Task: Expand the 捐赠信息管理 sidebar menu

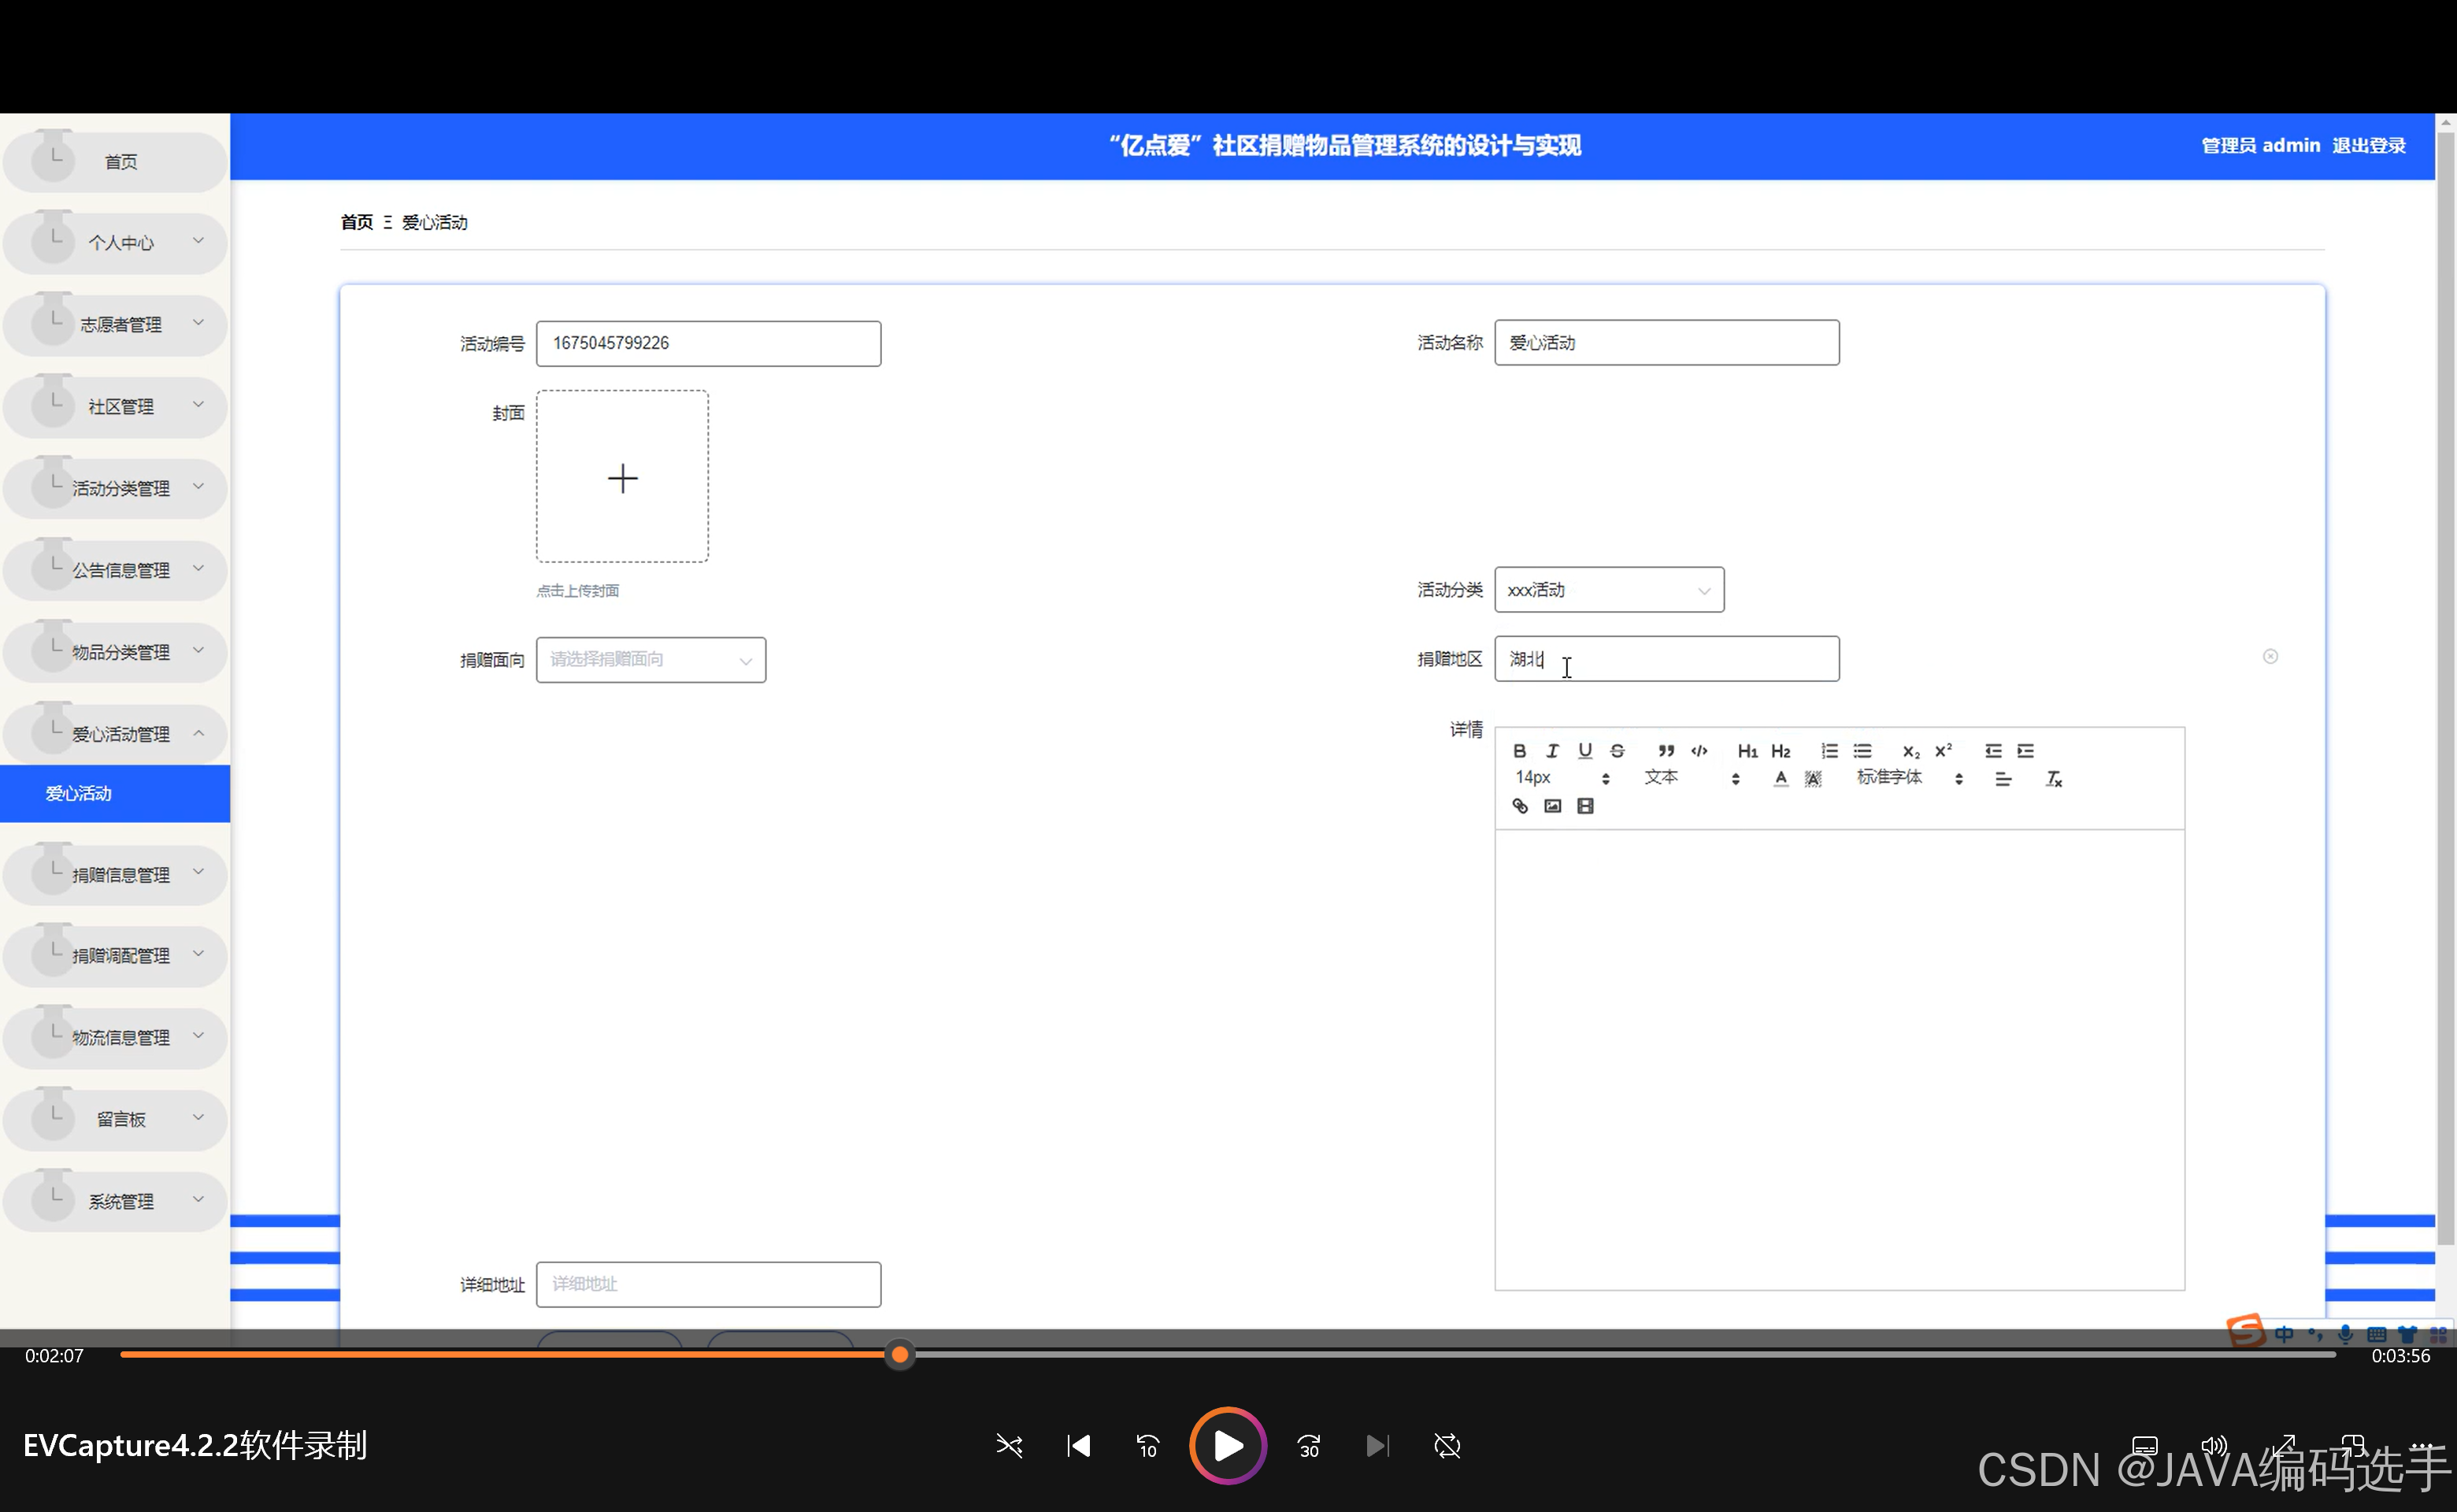Action: pos(115,875)
